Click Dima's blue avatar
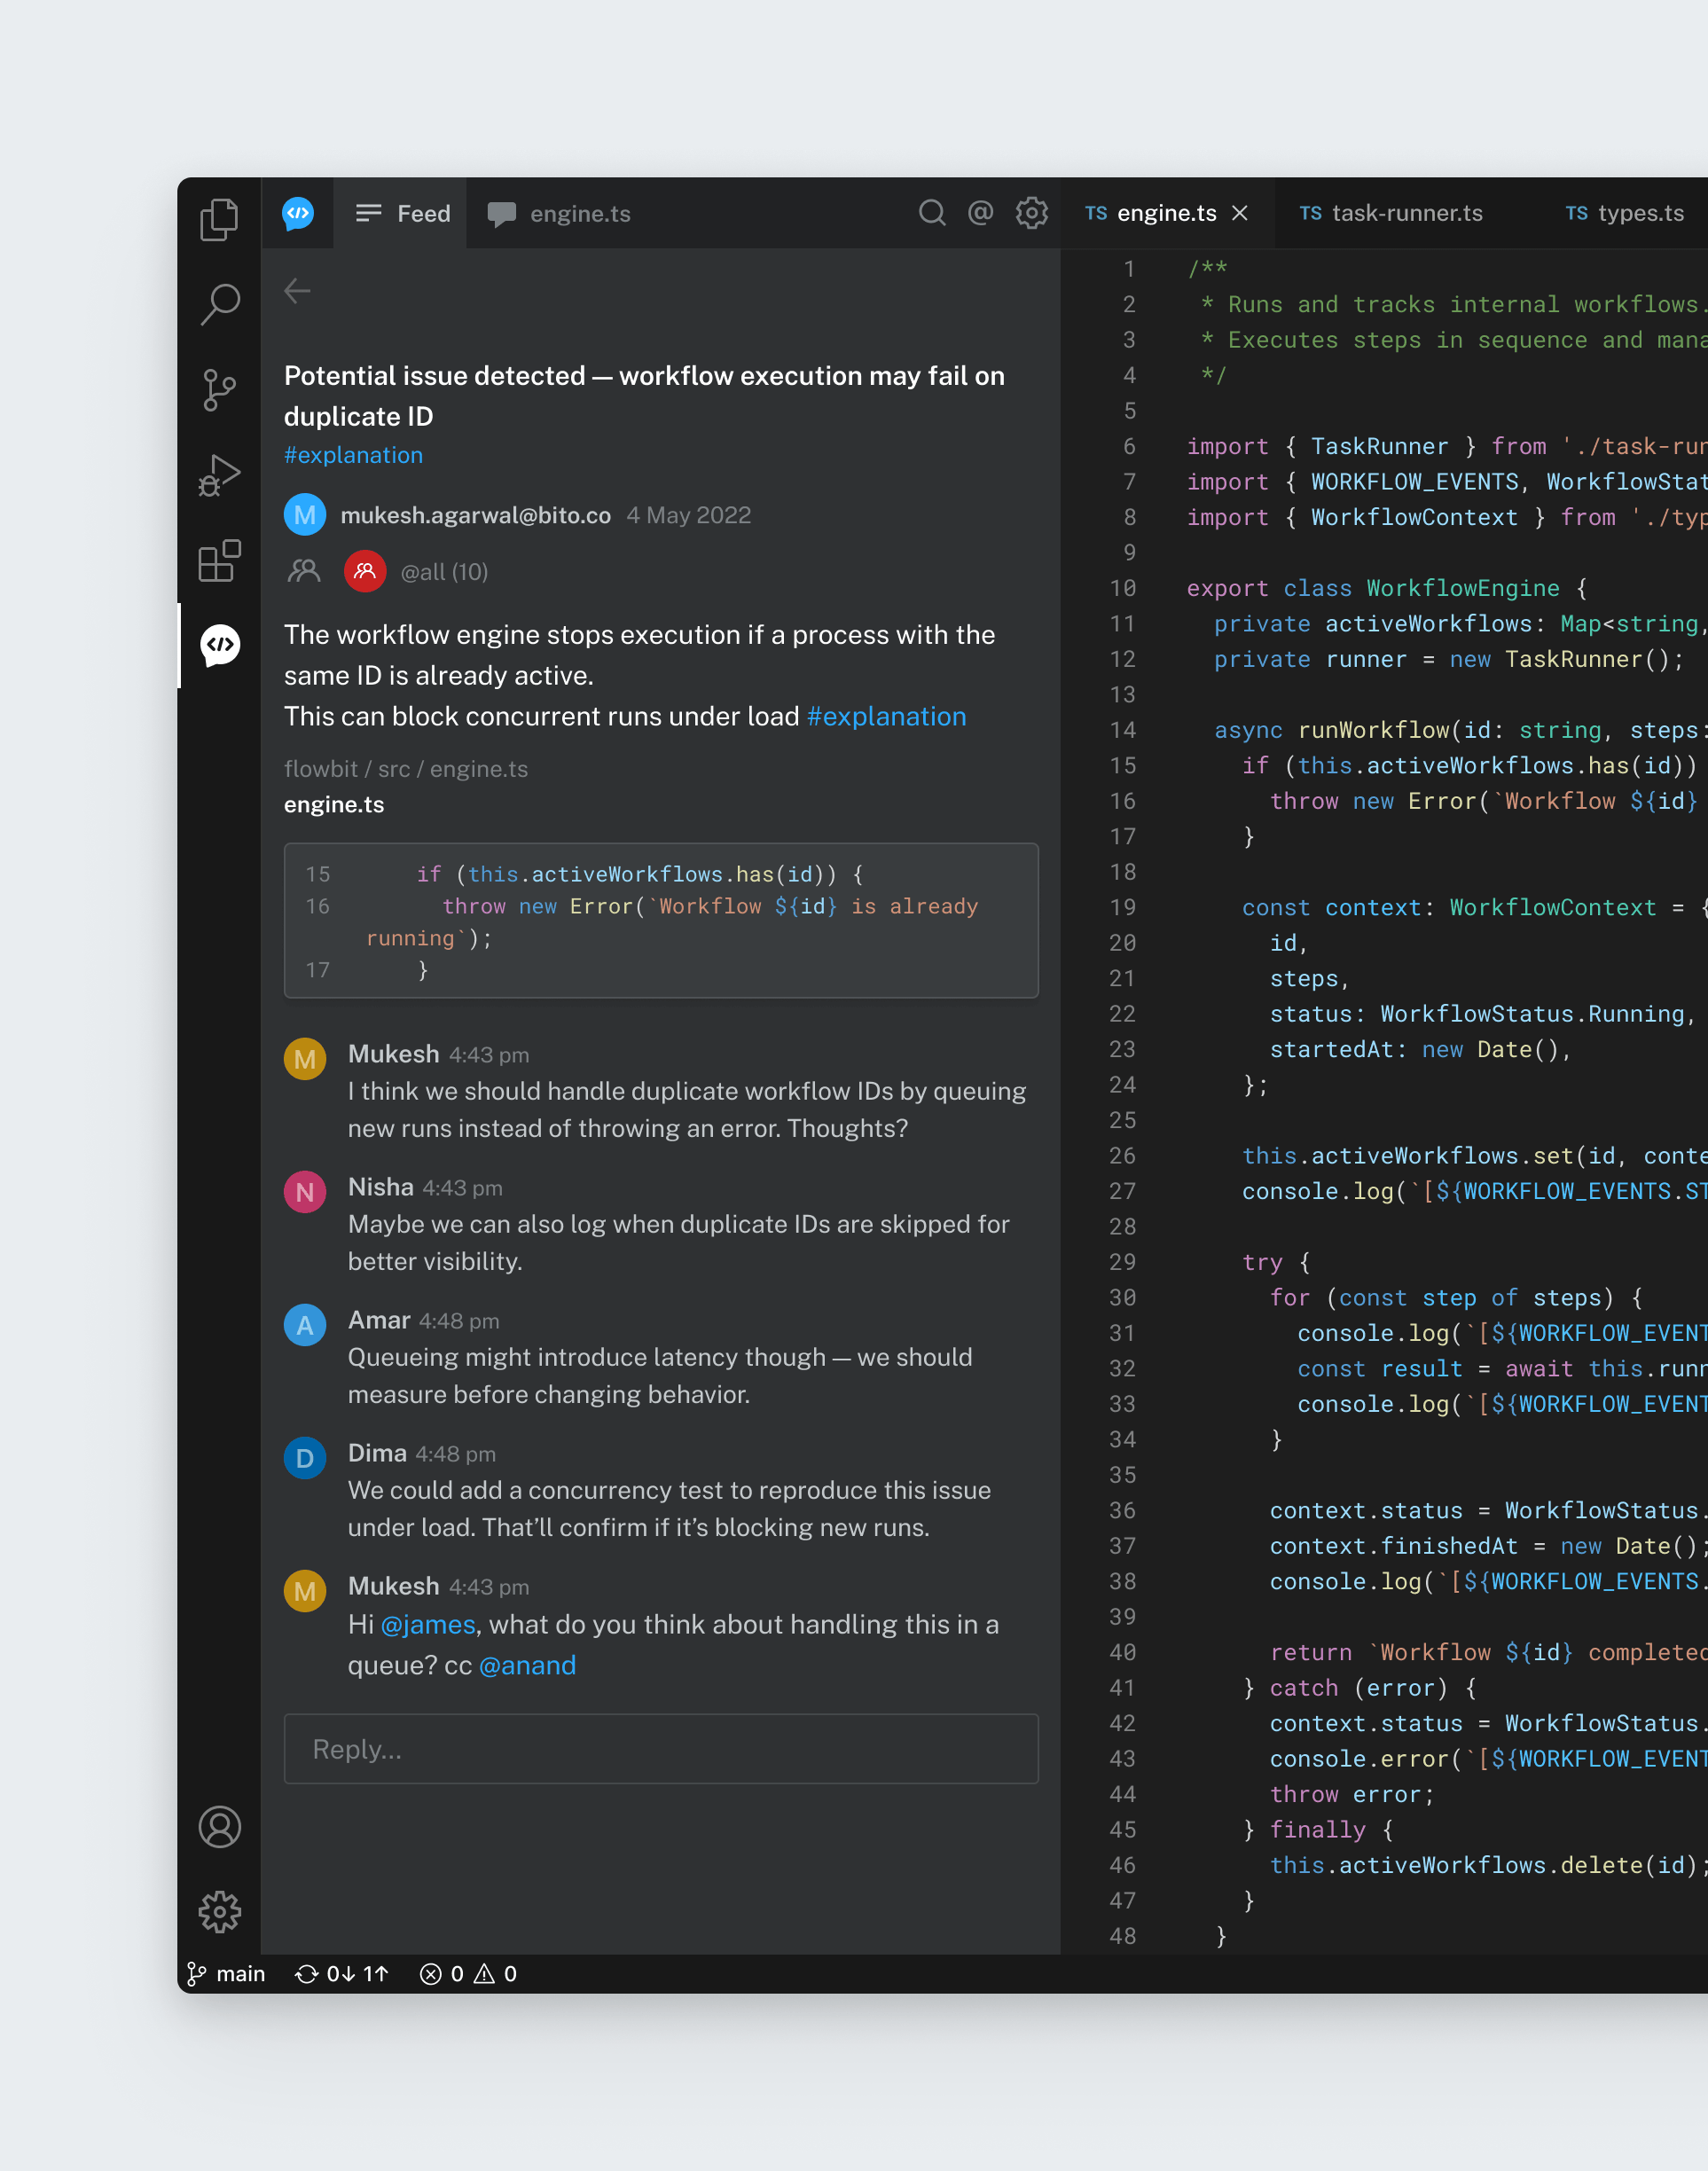 (305, 1458)
